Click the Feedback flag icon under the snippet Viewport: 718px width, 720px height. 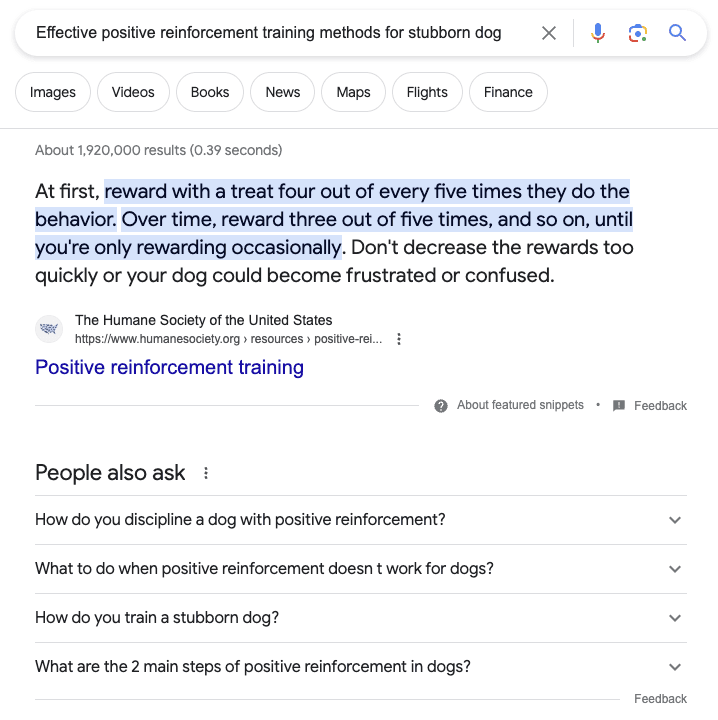619,406
